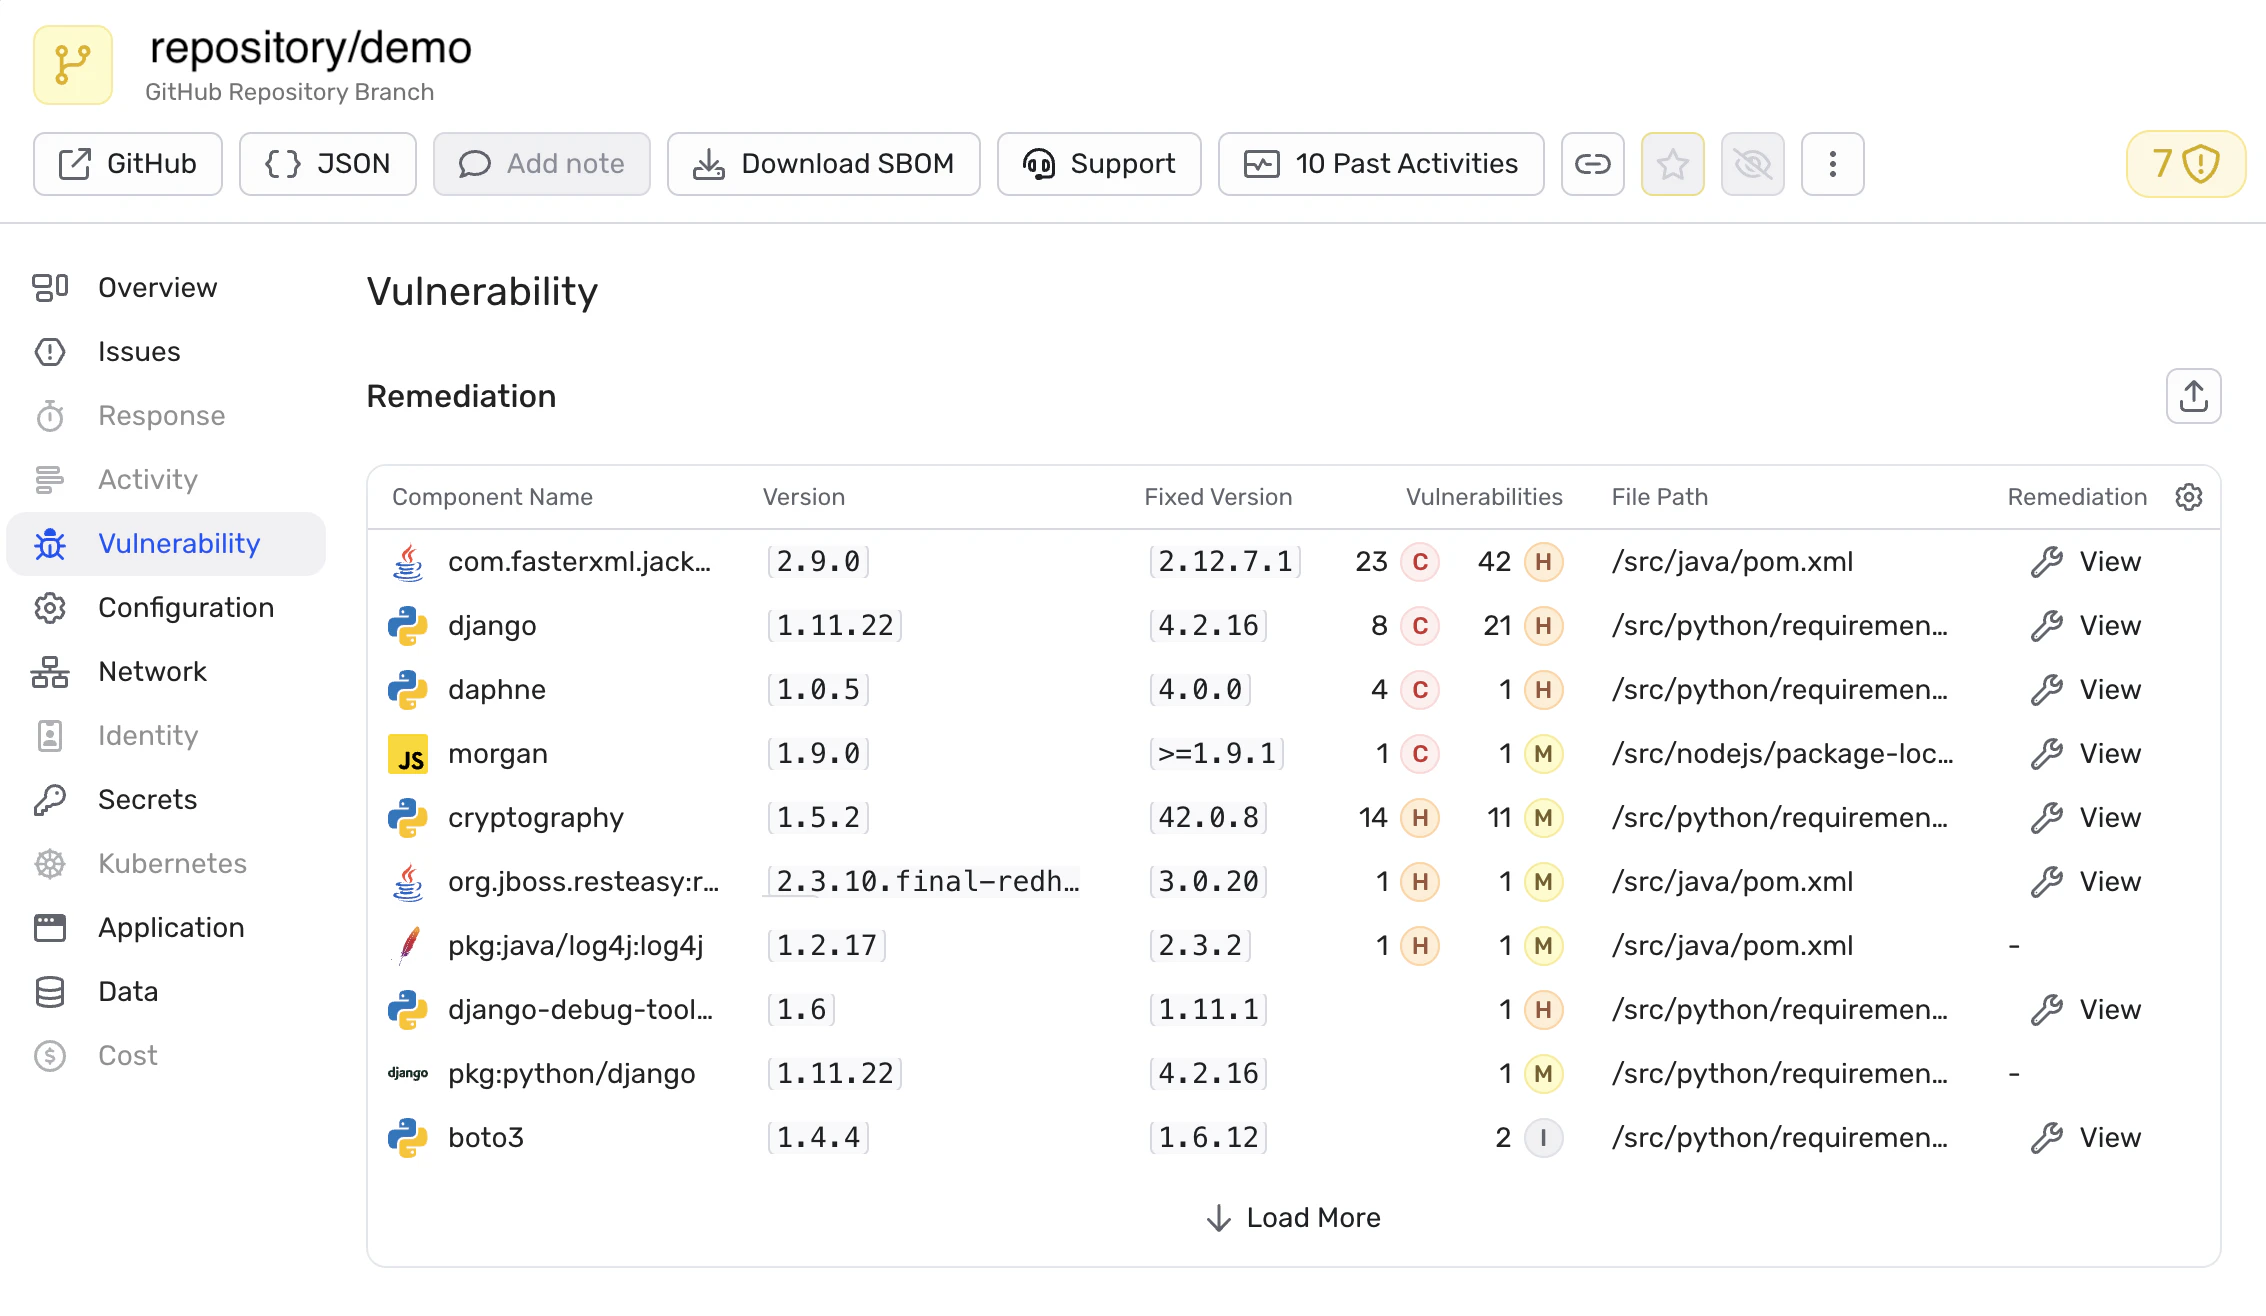Click the log4j feather icon

[408, 946]
